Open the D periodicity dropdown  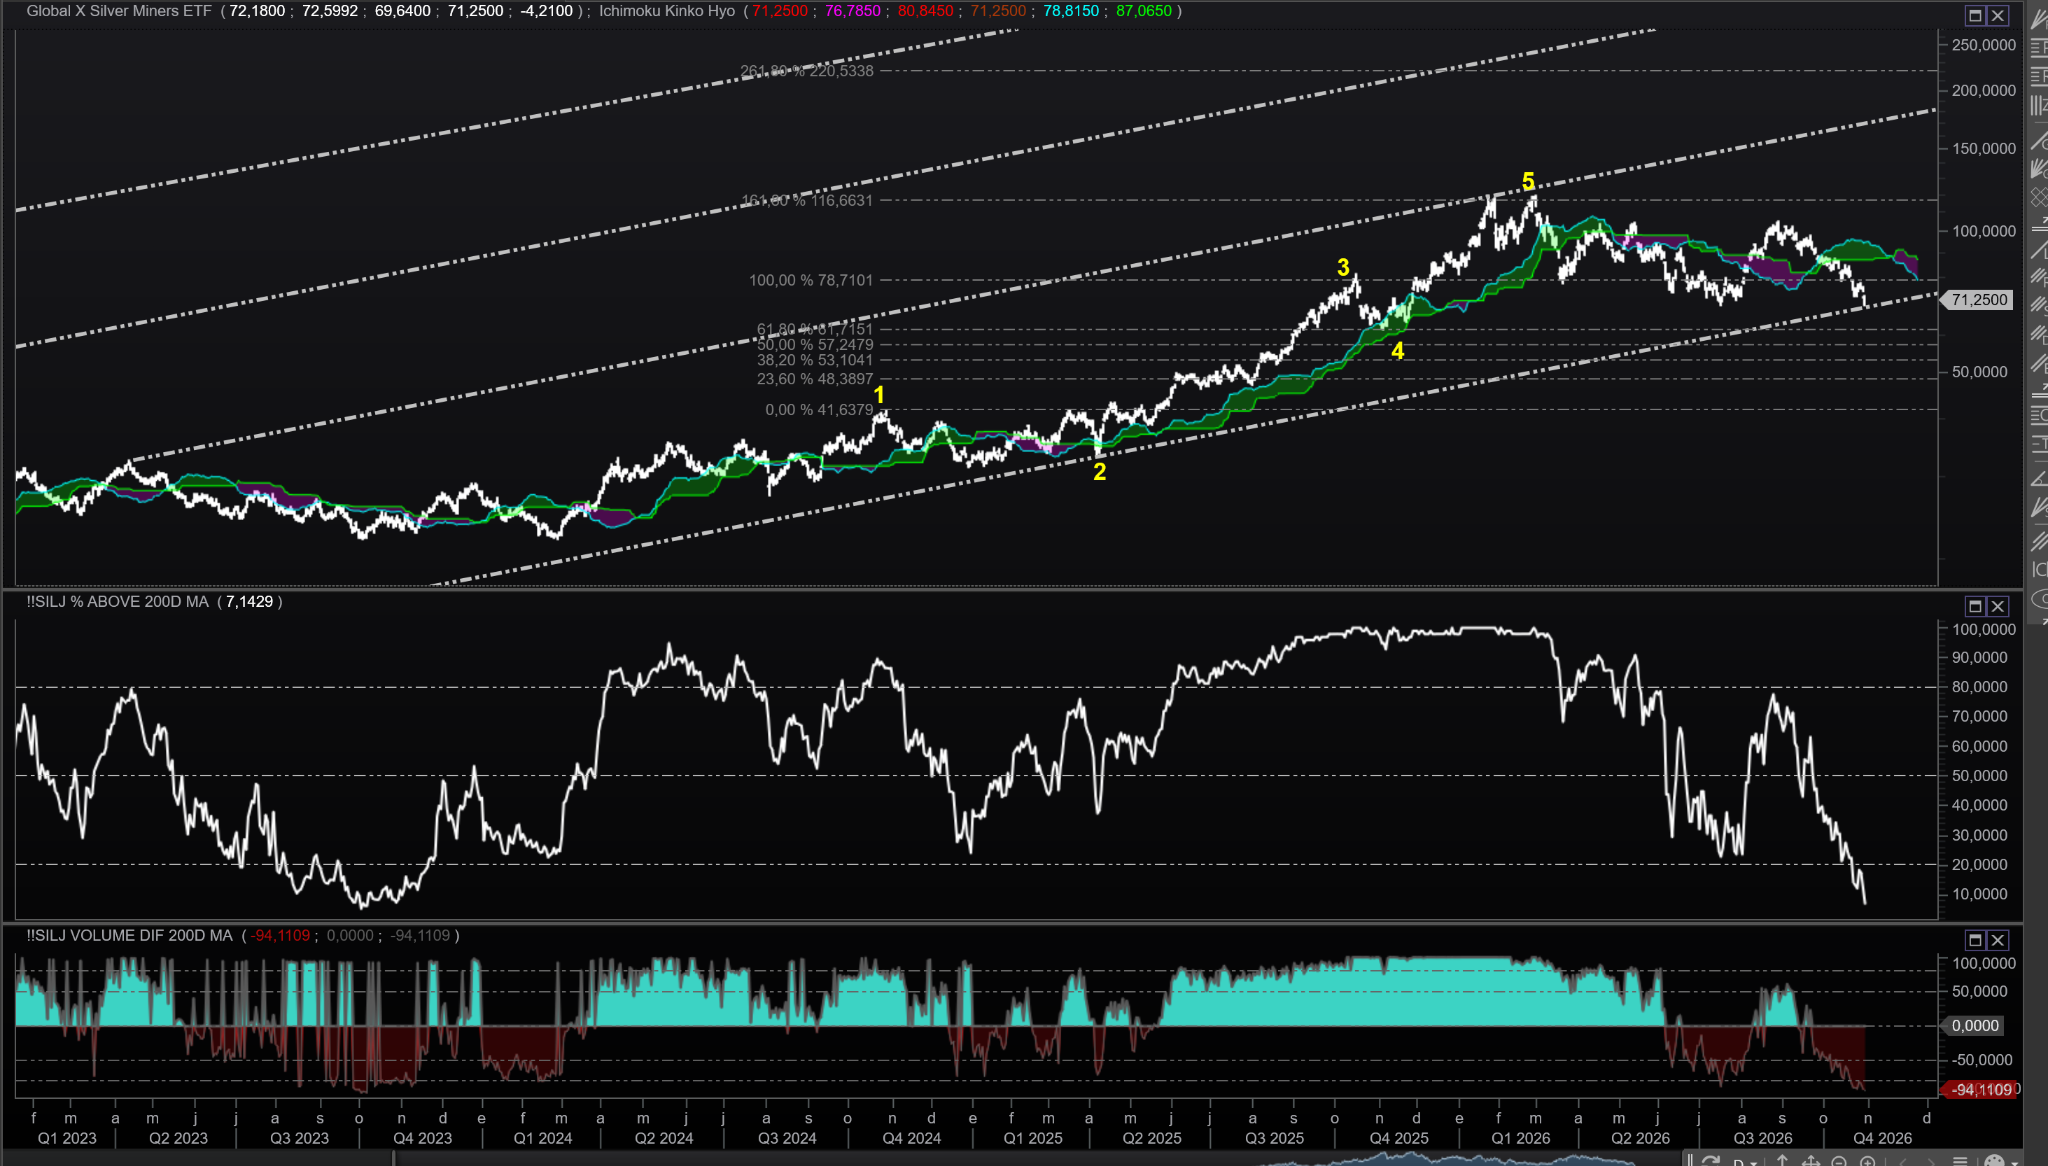1745,1162
